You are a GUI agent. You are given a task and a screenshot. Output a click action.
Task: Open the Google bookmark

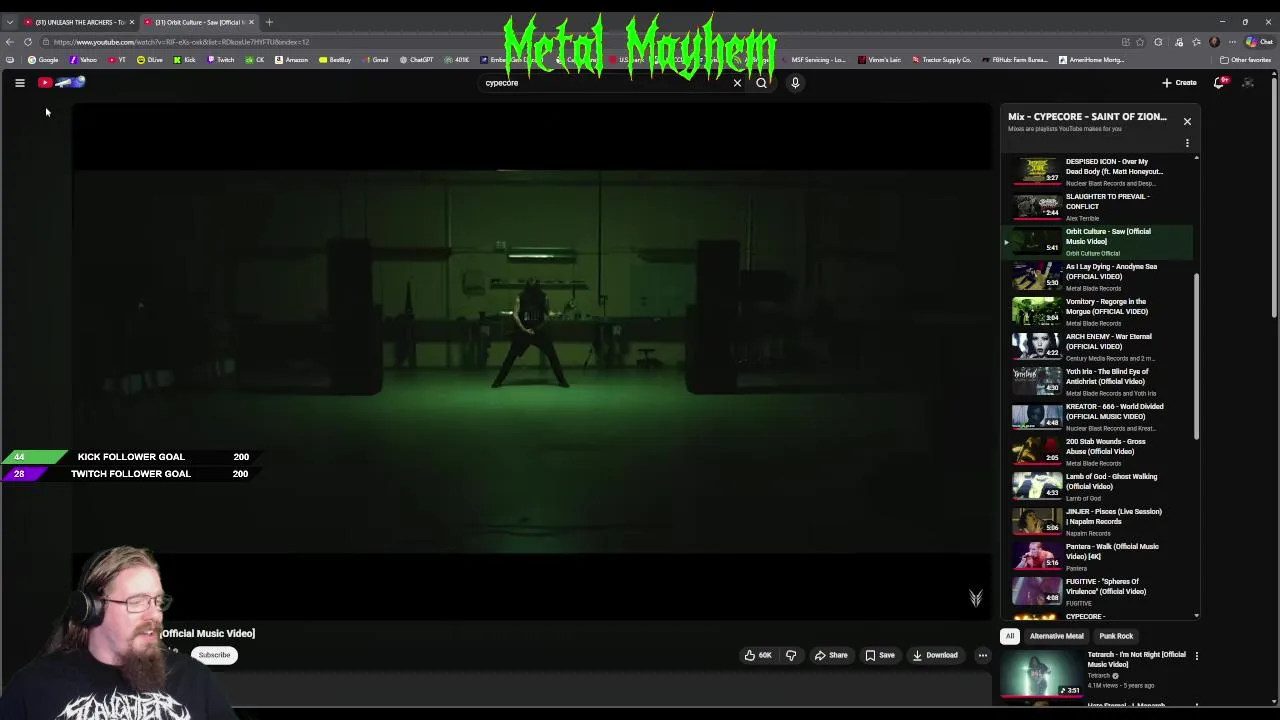(x=43, y=60)
